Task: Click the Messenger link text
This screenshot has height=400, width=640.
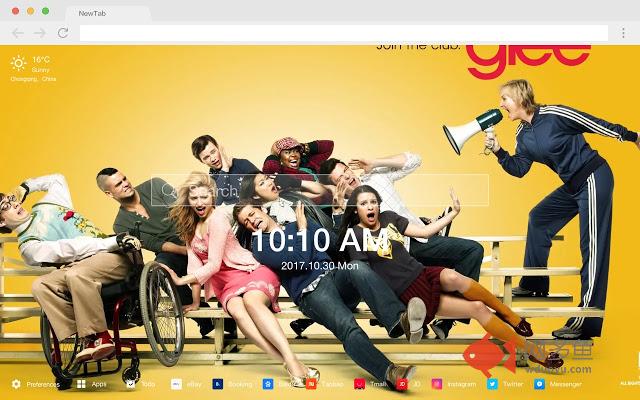Action: point(565,384)
